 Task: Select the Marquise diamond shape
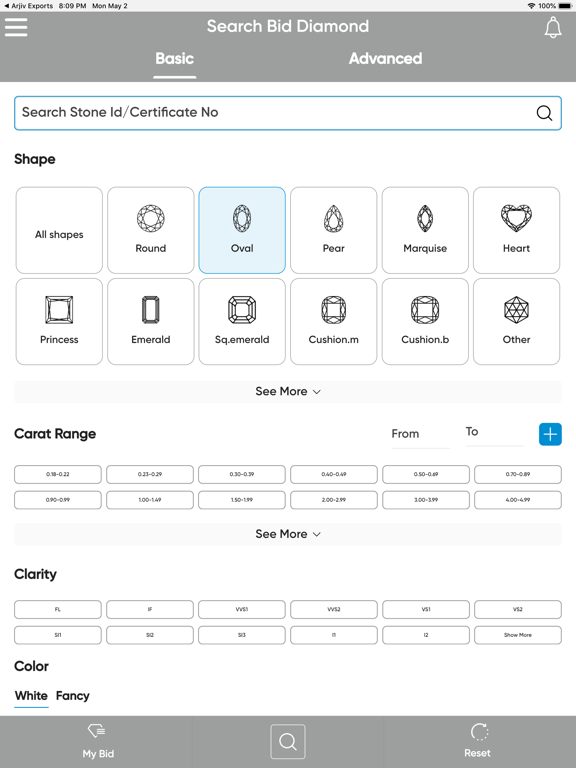click(x=425, y=230)
